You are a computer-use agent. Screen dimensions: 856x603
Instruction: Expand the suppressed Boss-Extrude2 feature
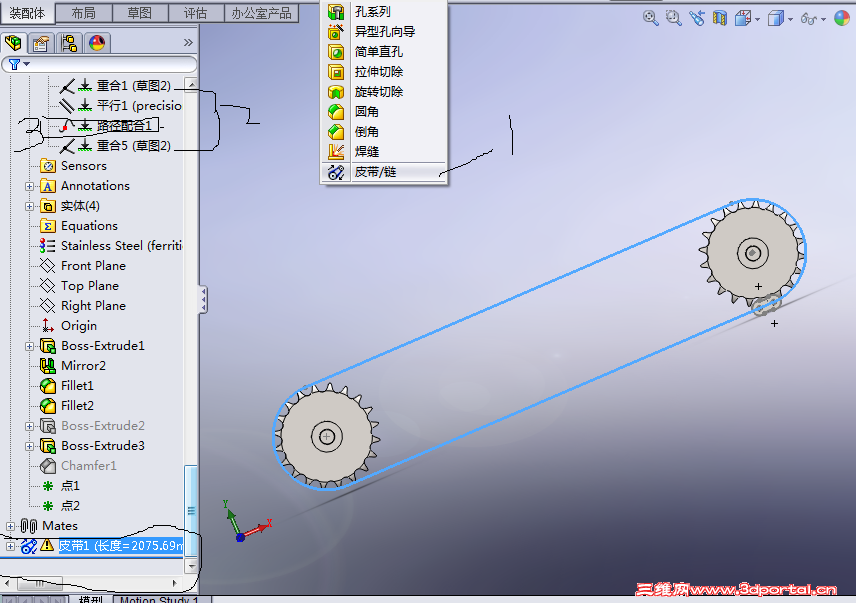29,426
